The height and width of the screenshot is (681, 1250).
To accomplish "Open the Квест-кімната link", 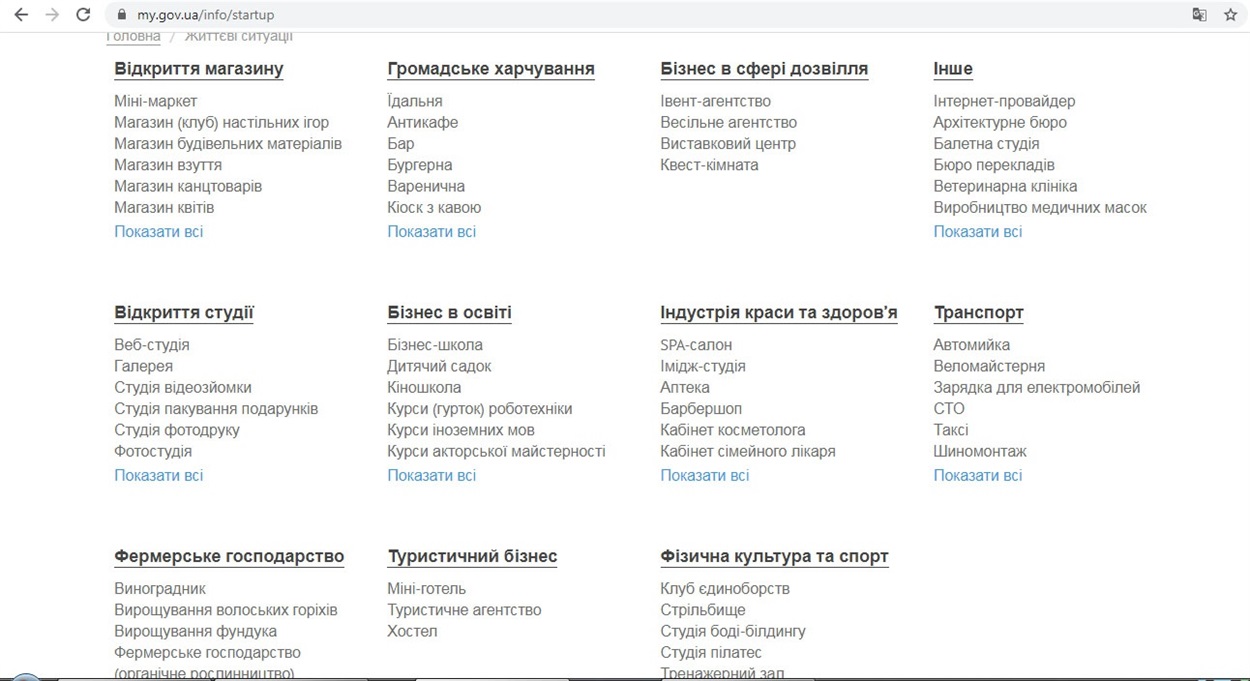I will [709, 165].
